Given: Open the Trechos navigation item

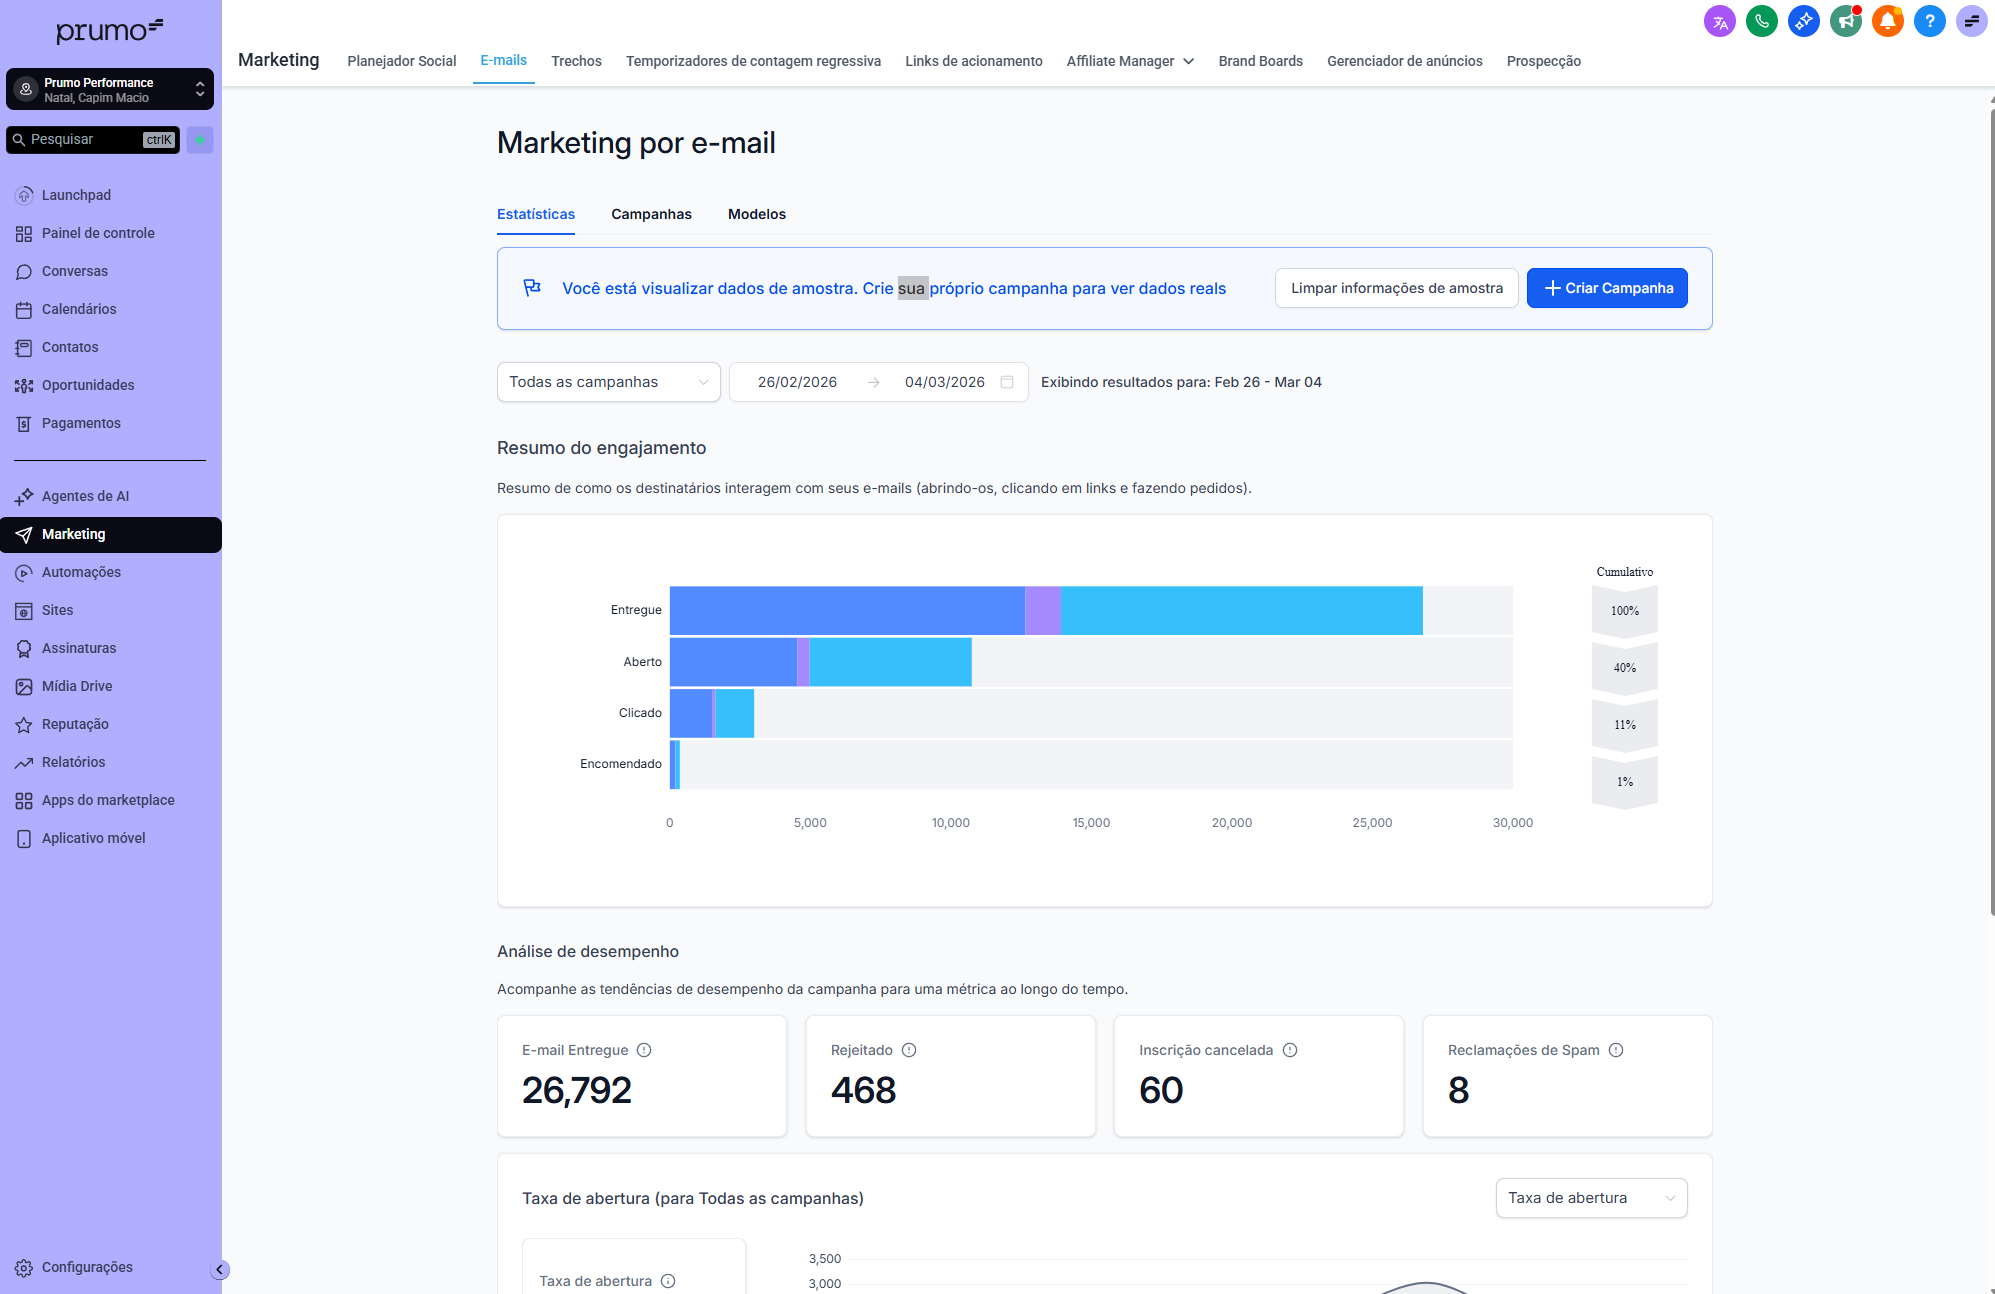Looking at the screenshot, I should pyautogui.click(x=576, y=61).
